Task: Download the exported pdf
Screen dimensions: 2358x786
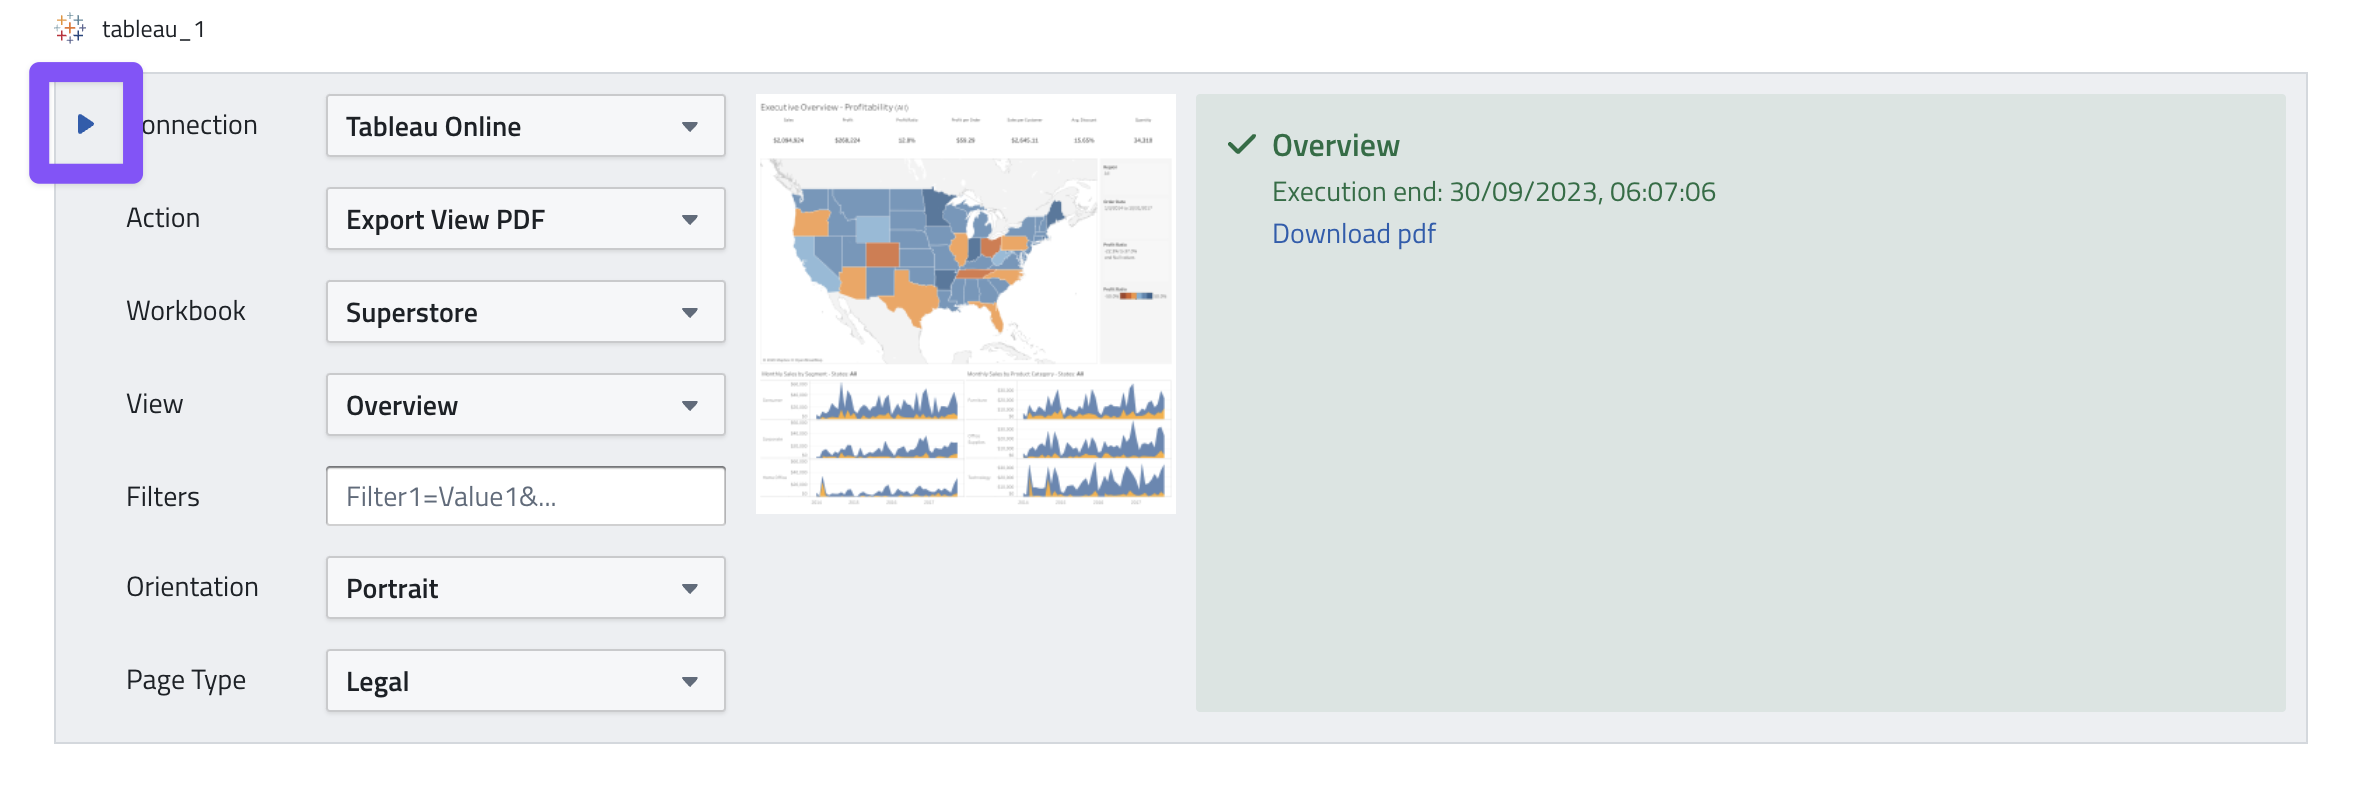Action: [x=1353, y=234]
